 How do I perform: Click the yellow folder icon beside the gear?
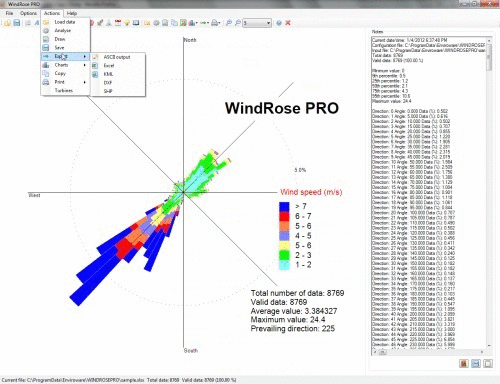[147, 23]
